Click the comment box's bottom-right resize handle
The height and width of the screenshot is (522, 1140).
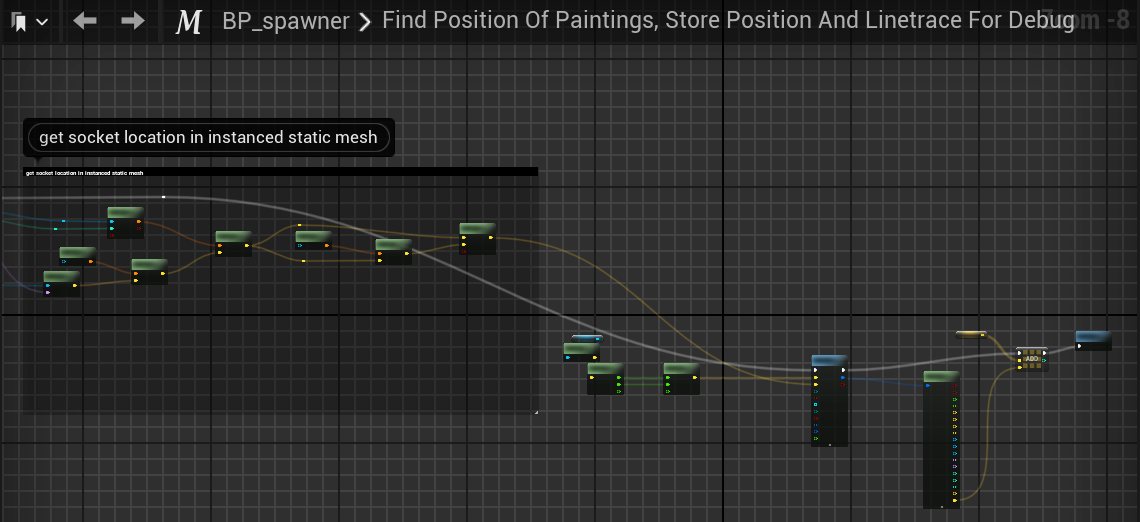pyautogui.click(x=535, y=410)
